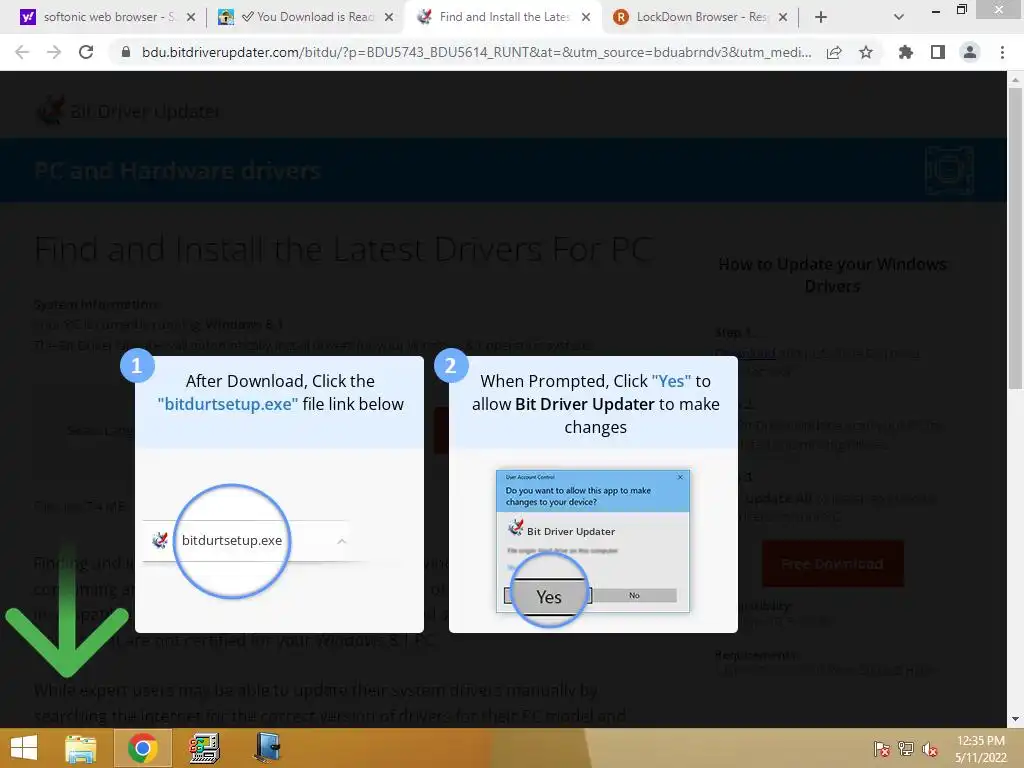View site security padlock info
This screenshot has height=768, width=1024.
pyautogui.click(x=126, y=52)
